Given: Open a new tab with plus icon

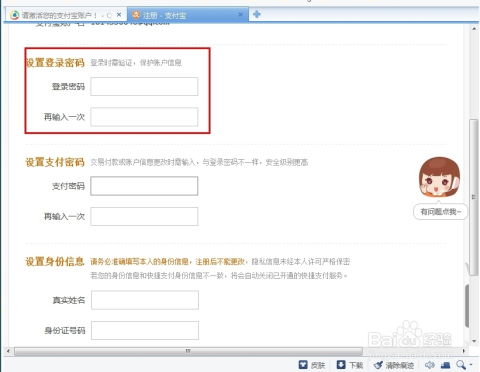Looking at the screenshot, I should (257, 14).
